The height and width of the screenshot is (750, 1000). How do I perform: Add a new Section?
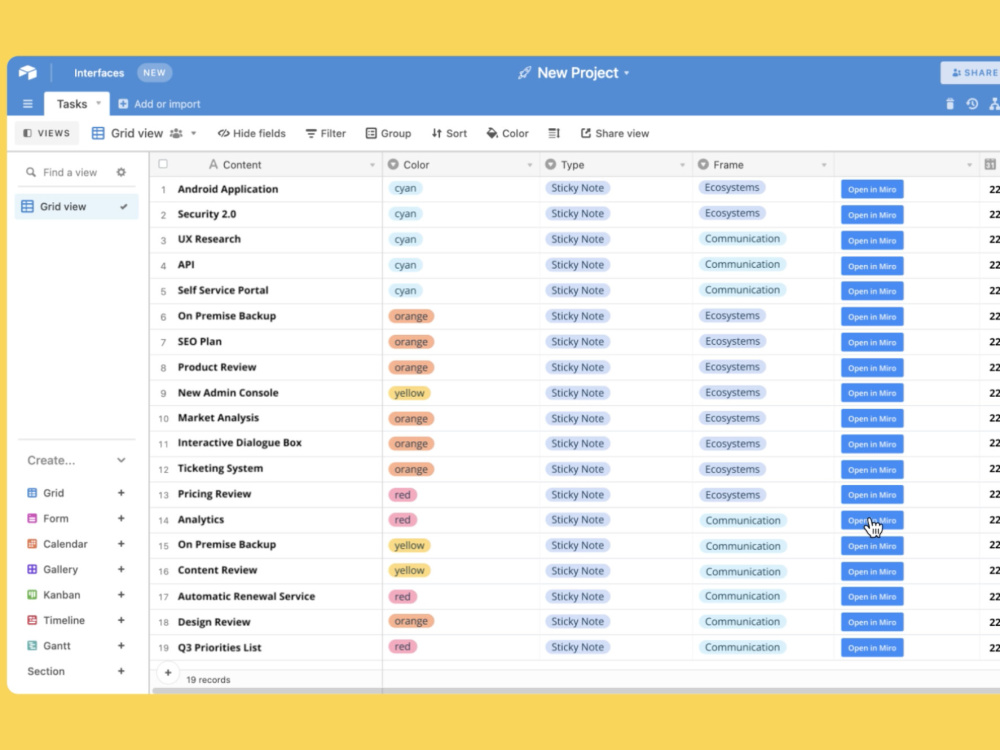tap(121, 672)
